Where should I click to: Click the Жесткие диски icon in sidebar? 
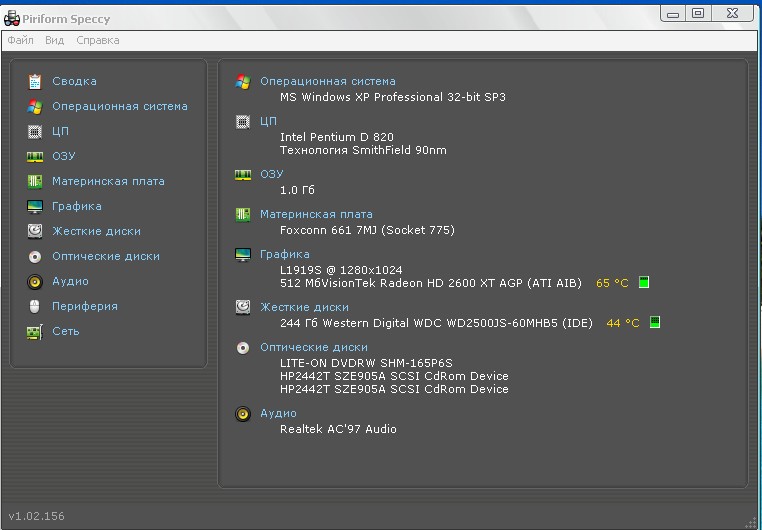point(35,231)
